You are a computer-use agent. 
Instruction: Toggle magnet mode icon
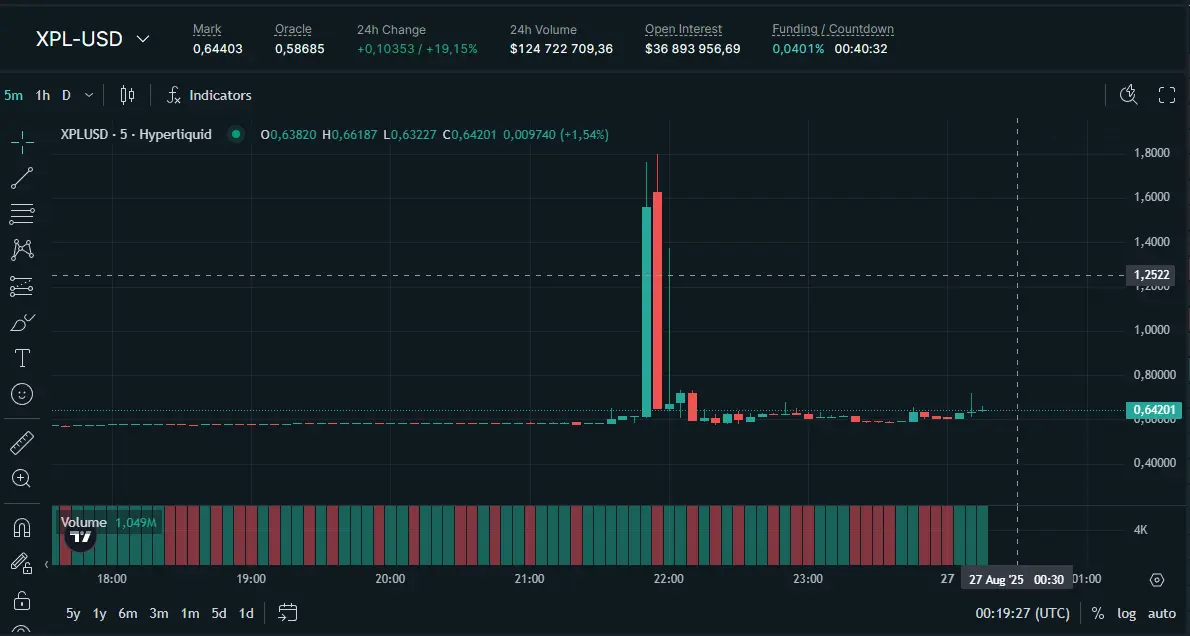tap(22, 527)
